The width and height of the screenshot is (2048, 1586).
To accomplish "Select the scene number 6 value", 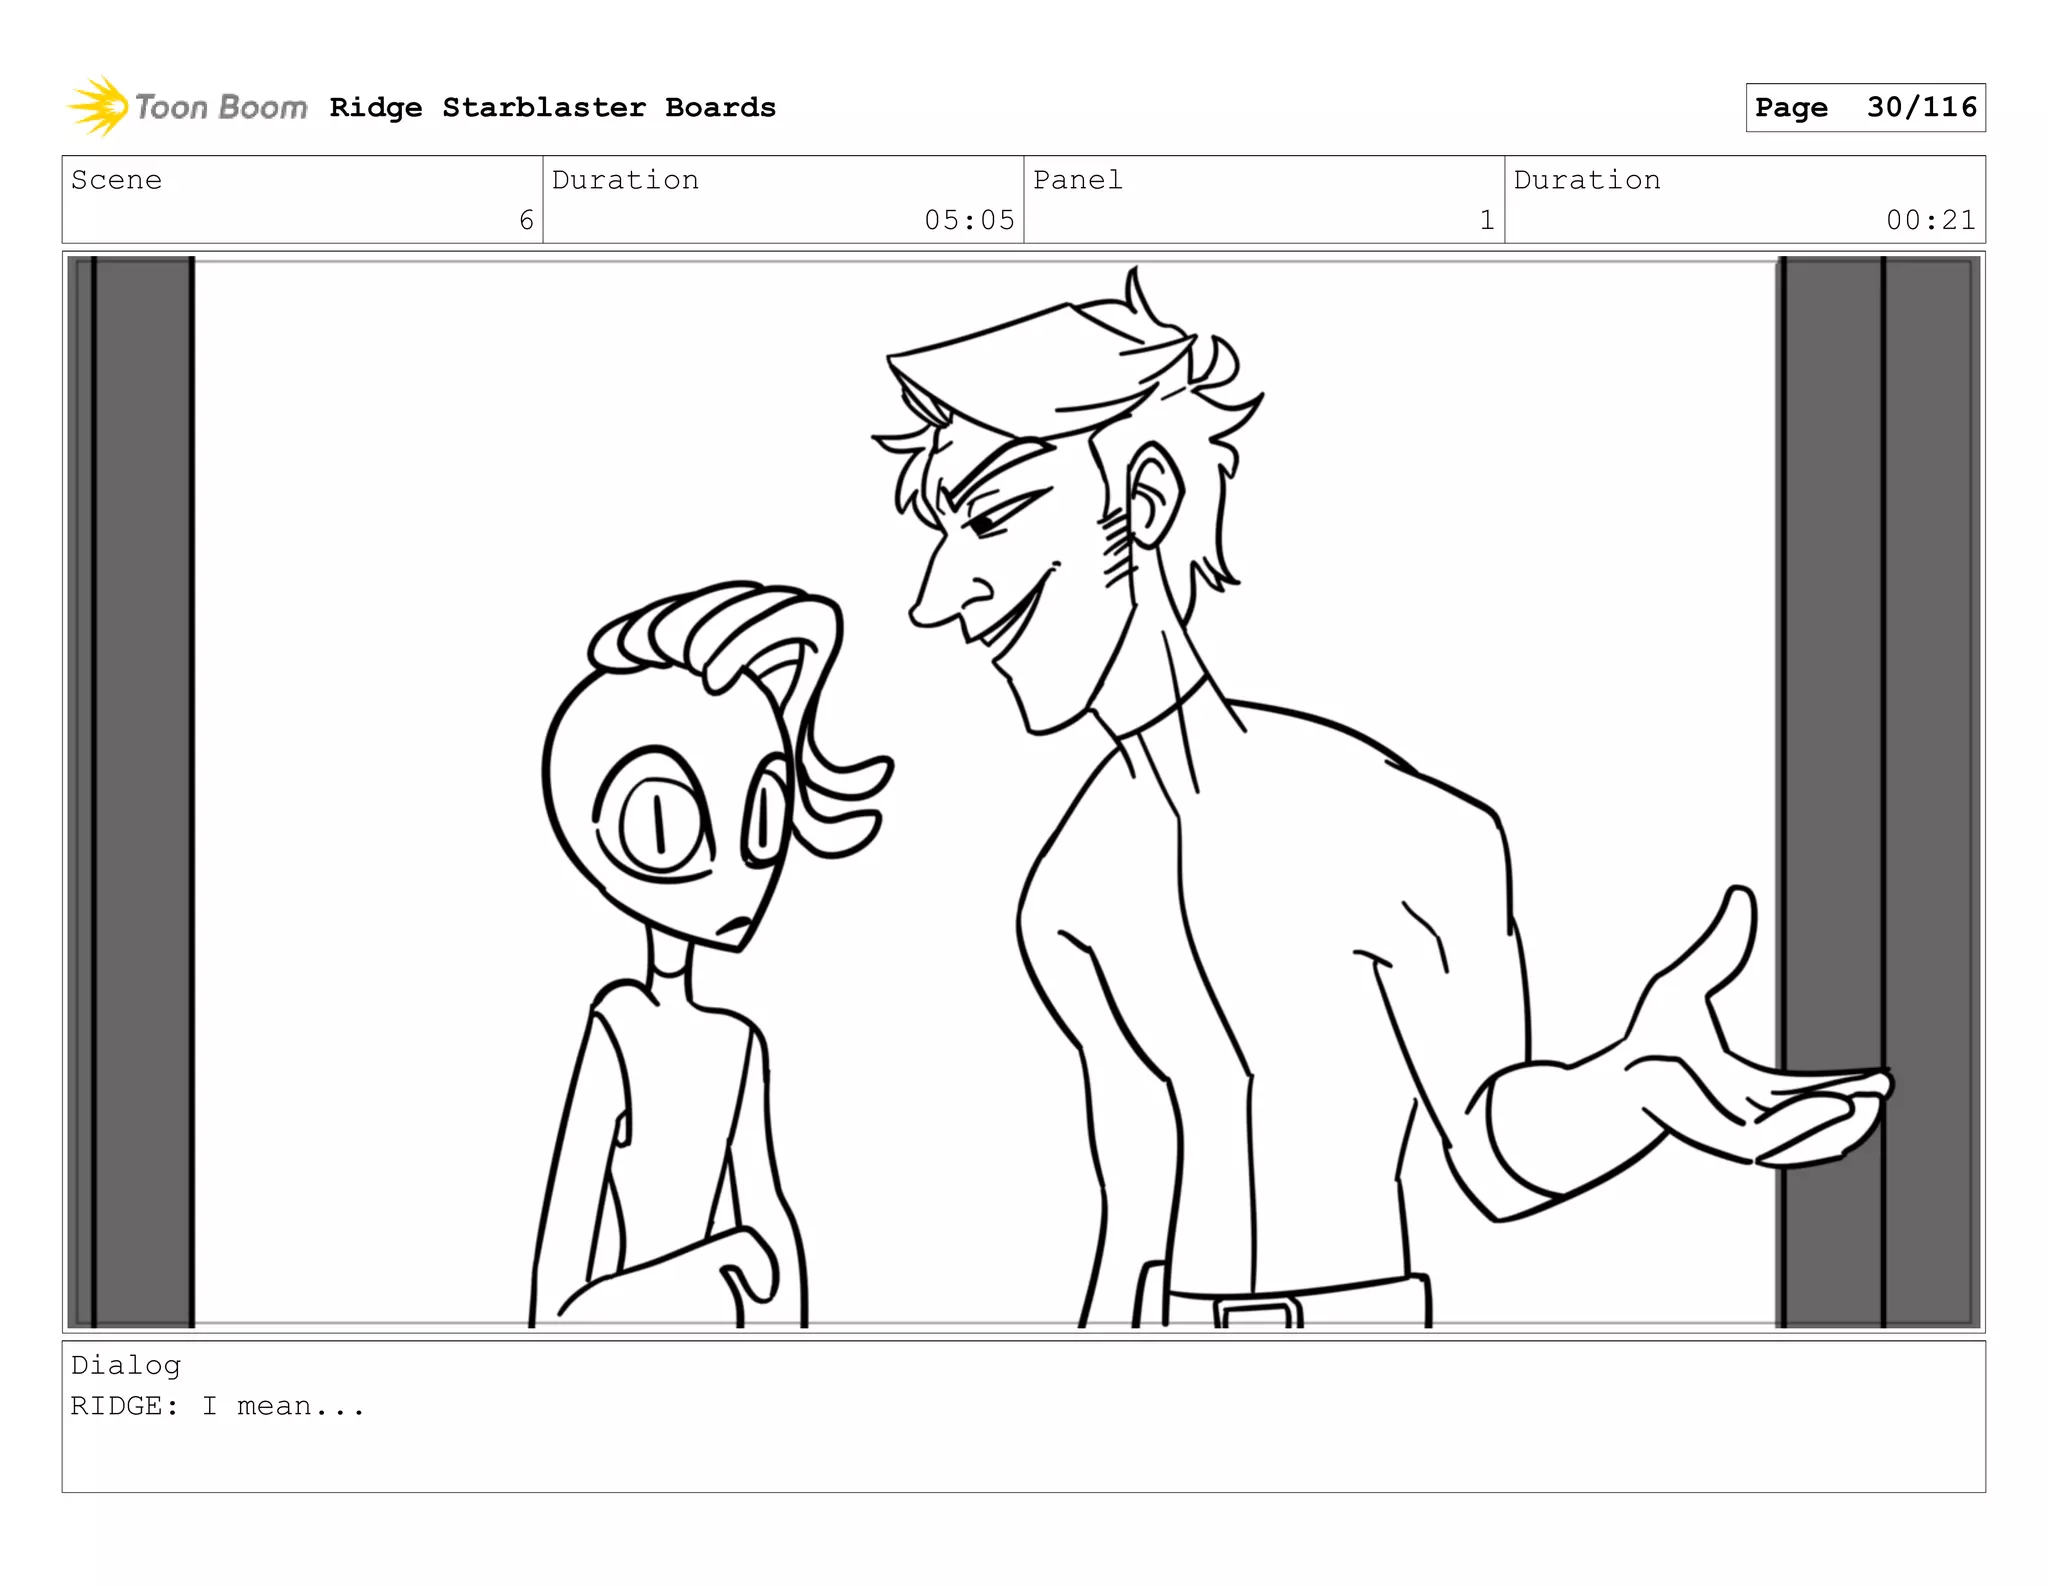I will (526, 220).
